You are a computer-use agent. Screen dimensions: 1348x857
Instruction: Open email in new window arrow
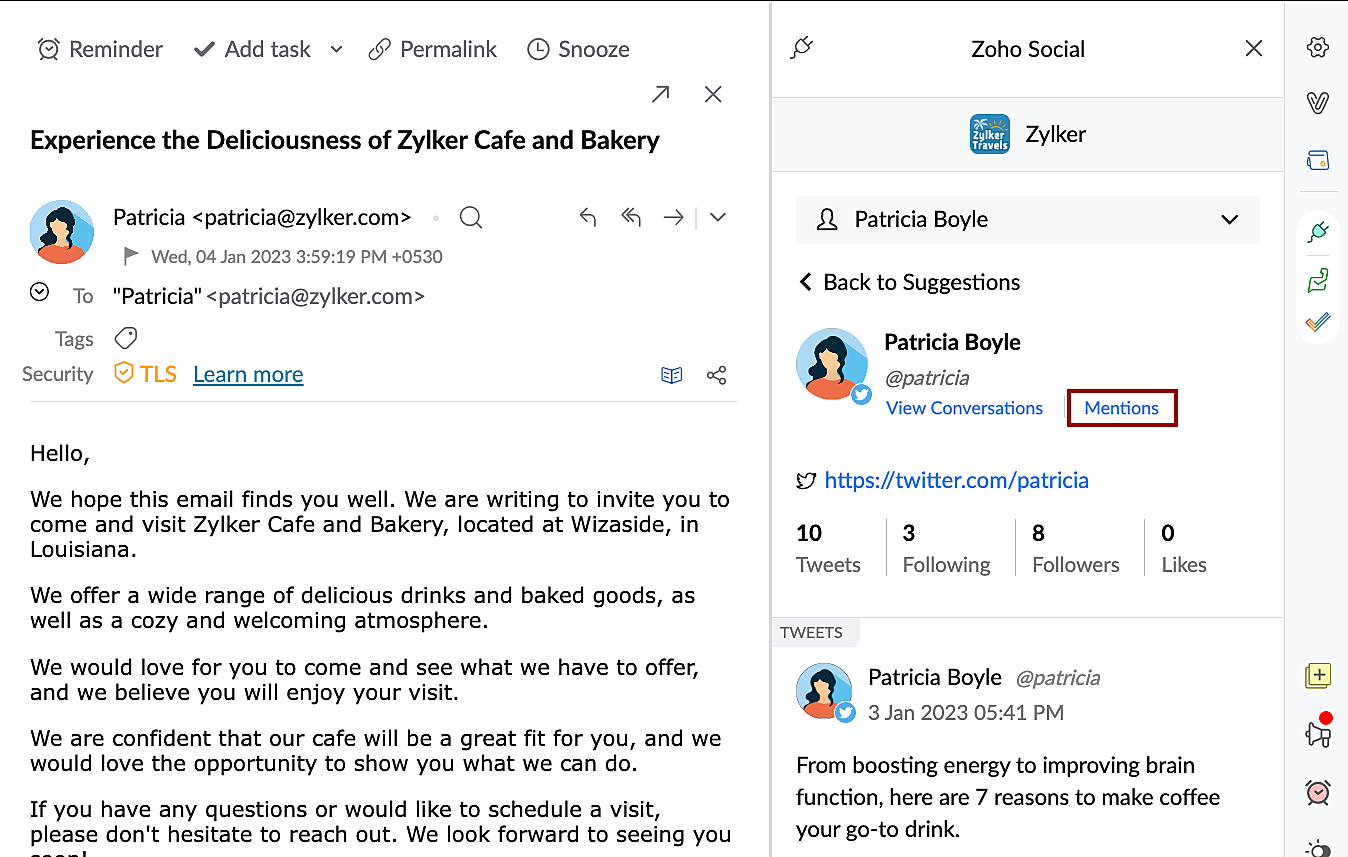point(660,94)
